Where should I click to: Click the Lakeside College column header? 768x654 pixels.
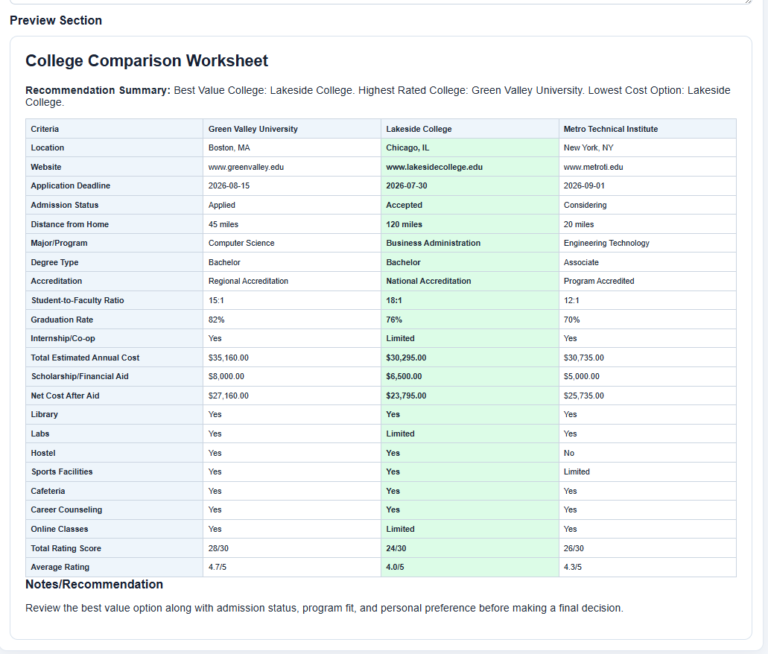point(470,129)
